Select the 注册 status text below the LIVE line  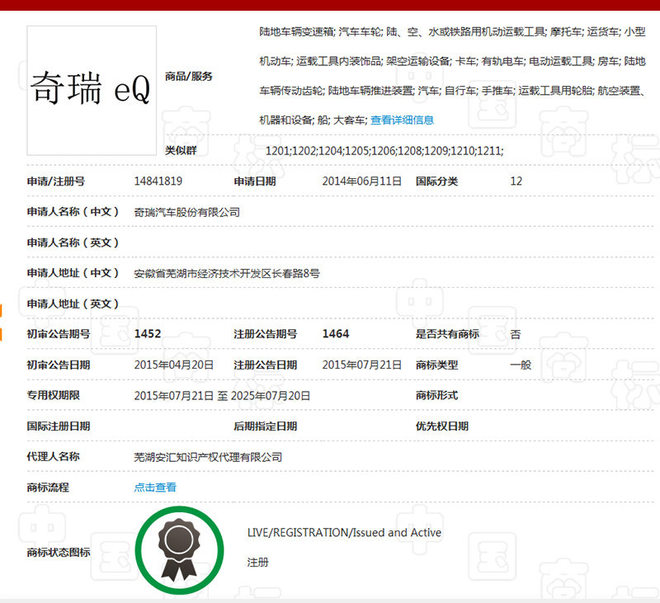click(258, 563)
